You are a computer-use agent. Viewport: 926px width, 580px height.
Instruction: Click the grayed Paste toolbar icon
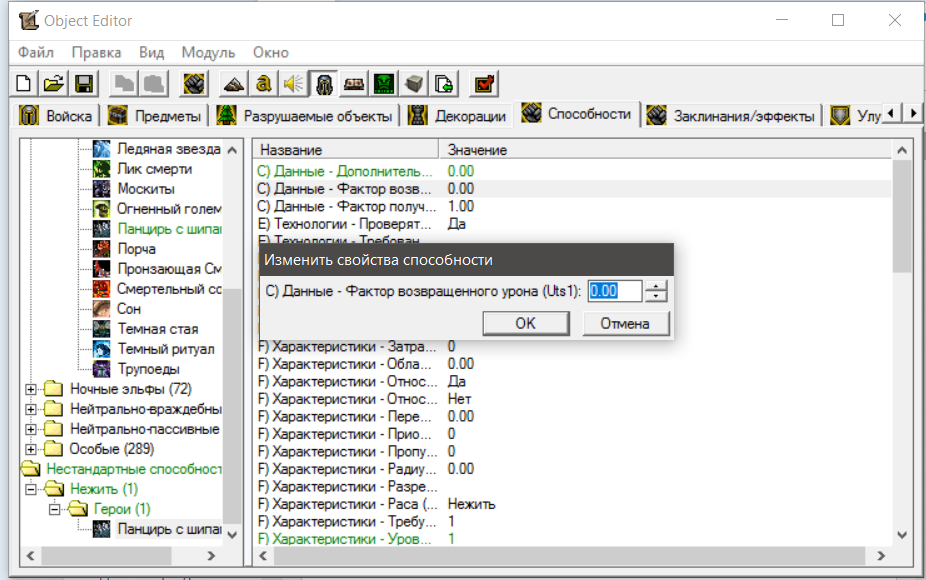point(154,83)
